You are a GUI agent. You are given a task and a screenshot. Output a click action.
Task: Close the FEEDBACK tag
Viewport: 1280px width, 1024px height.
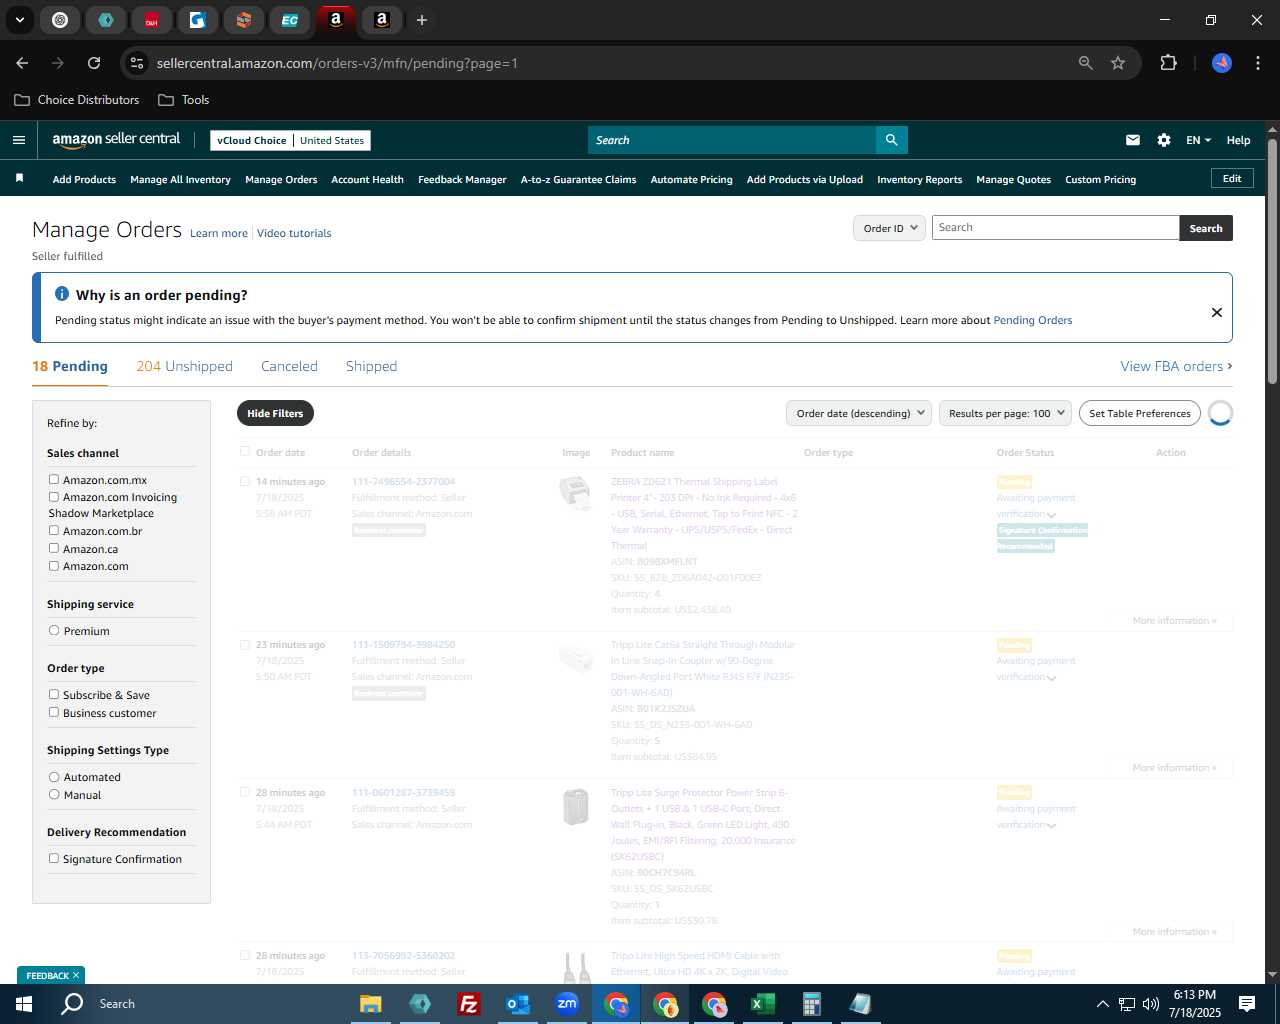point(75,975)
